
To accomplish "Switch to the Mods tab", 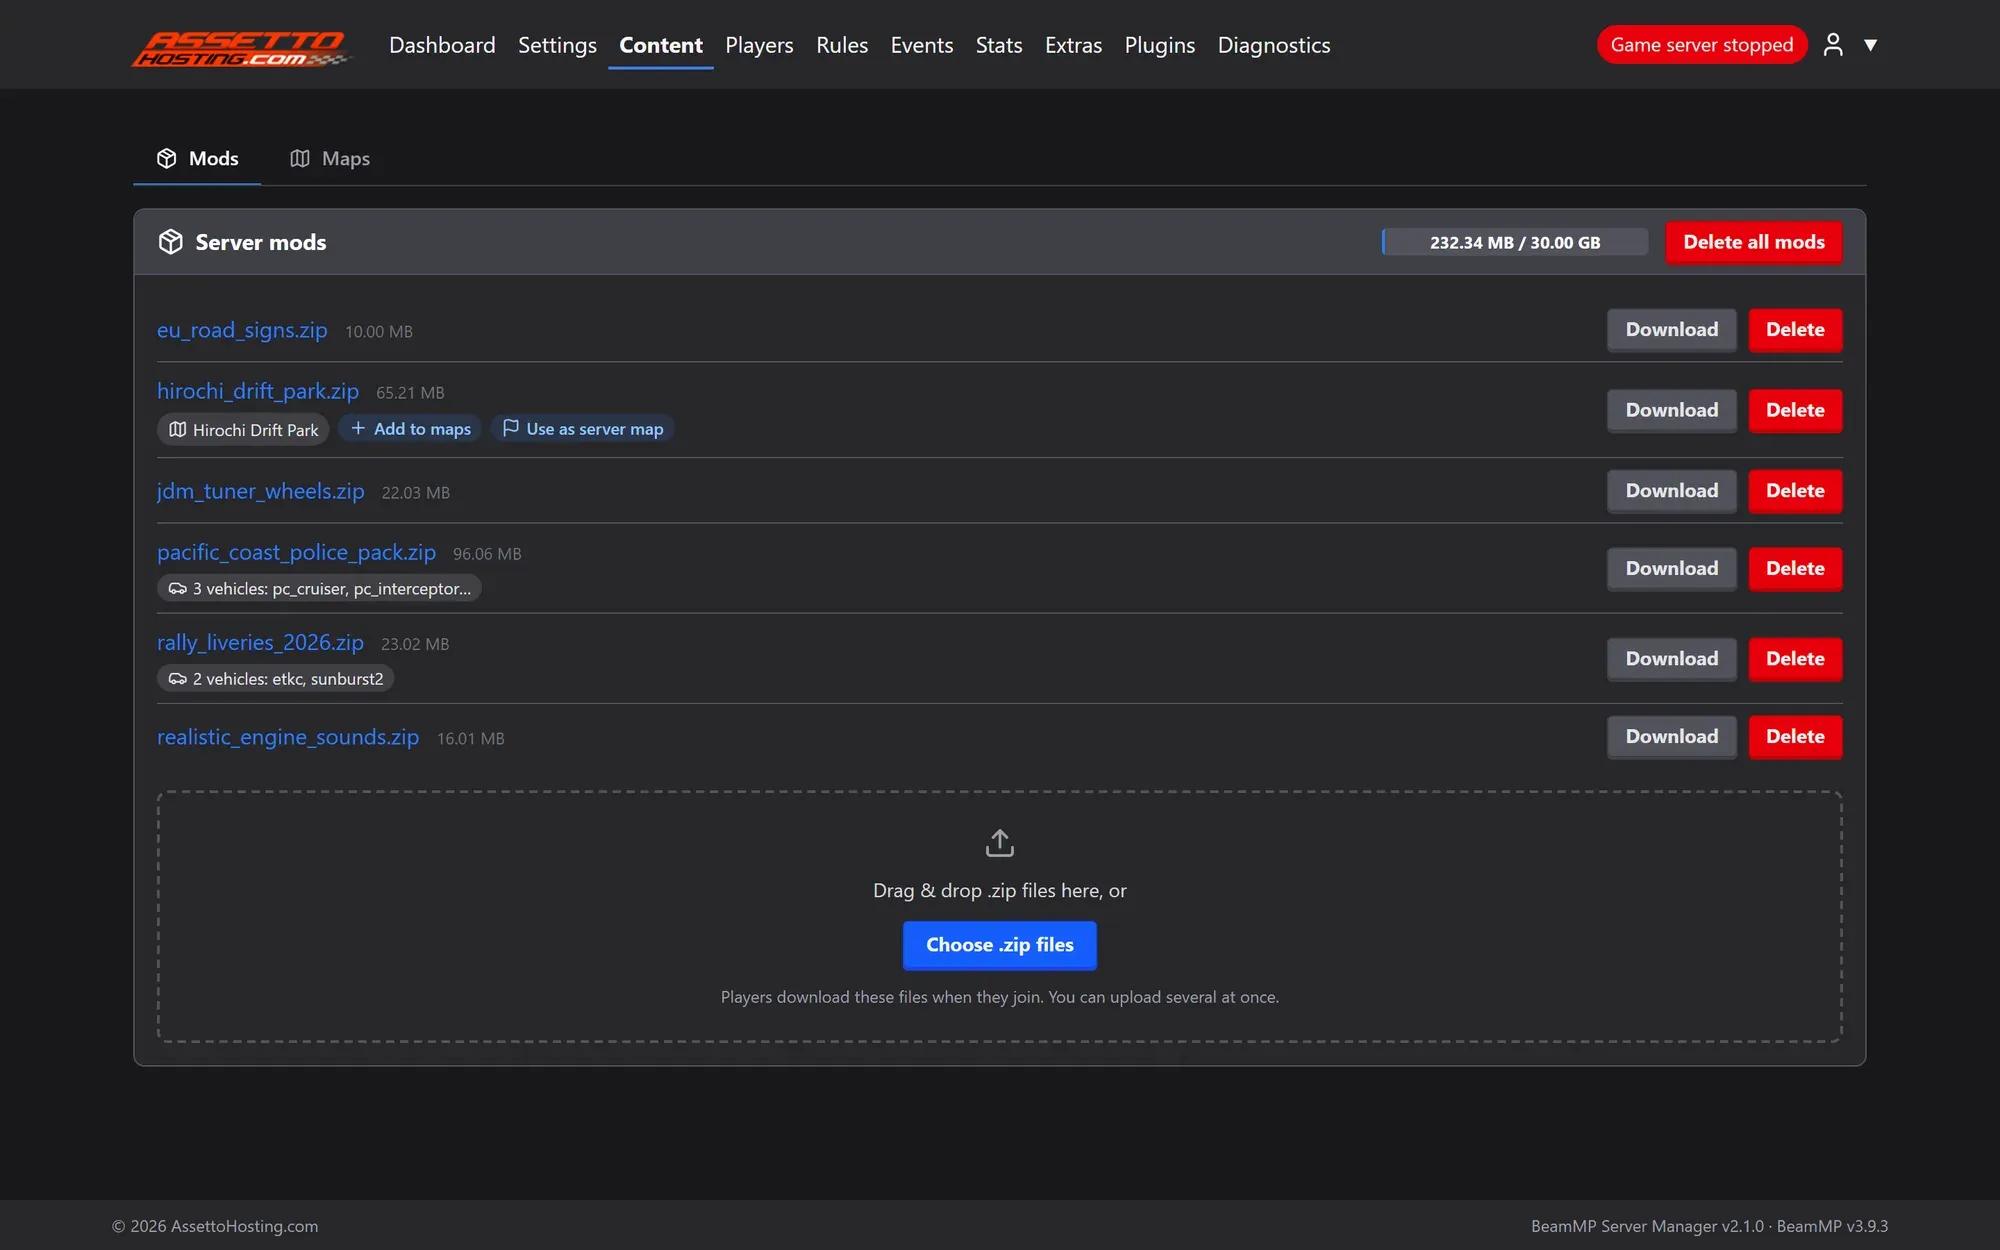I will pos(197,158).
